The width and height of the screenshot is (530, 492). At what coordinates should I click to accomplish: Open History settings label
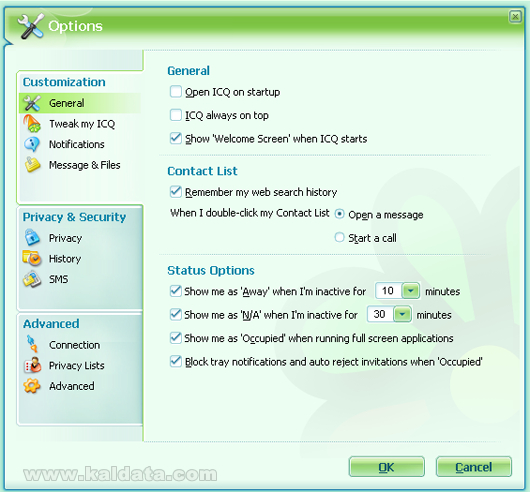click(x=65, y=259)
